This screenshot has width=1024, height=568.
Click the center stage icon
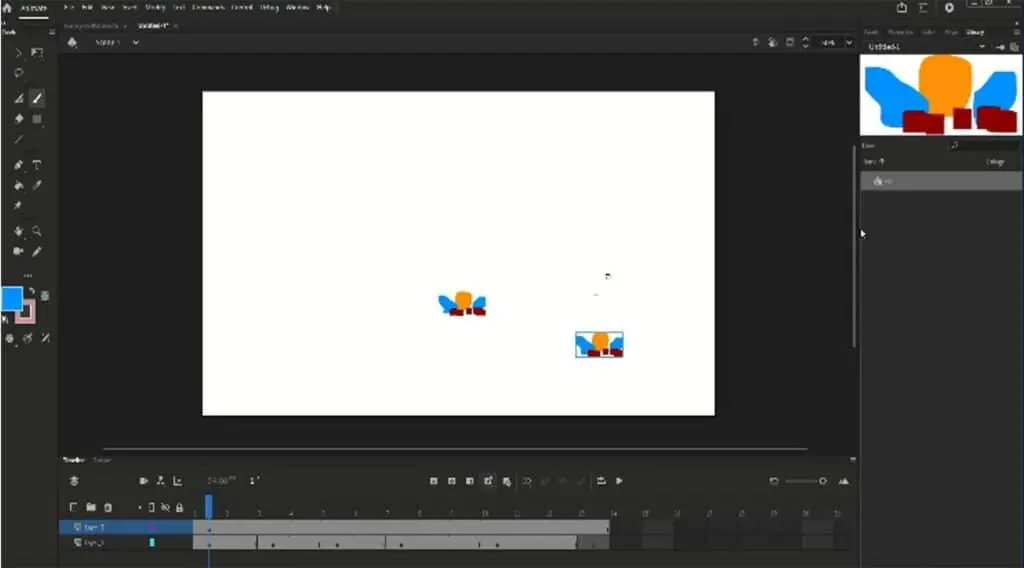click(755, 42)
